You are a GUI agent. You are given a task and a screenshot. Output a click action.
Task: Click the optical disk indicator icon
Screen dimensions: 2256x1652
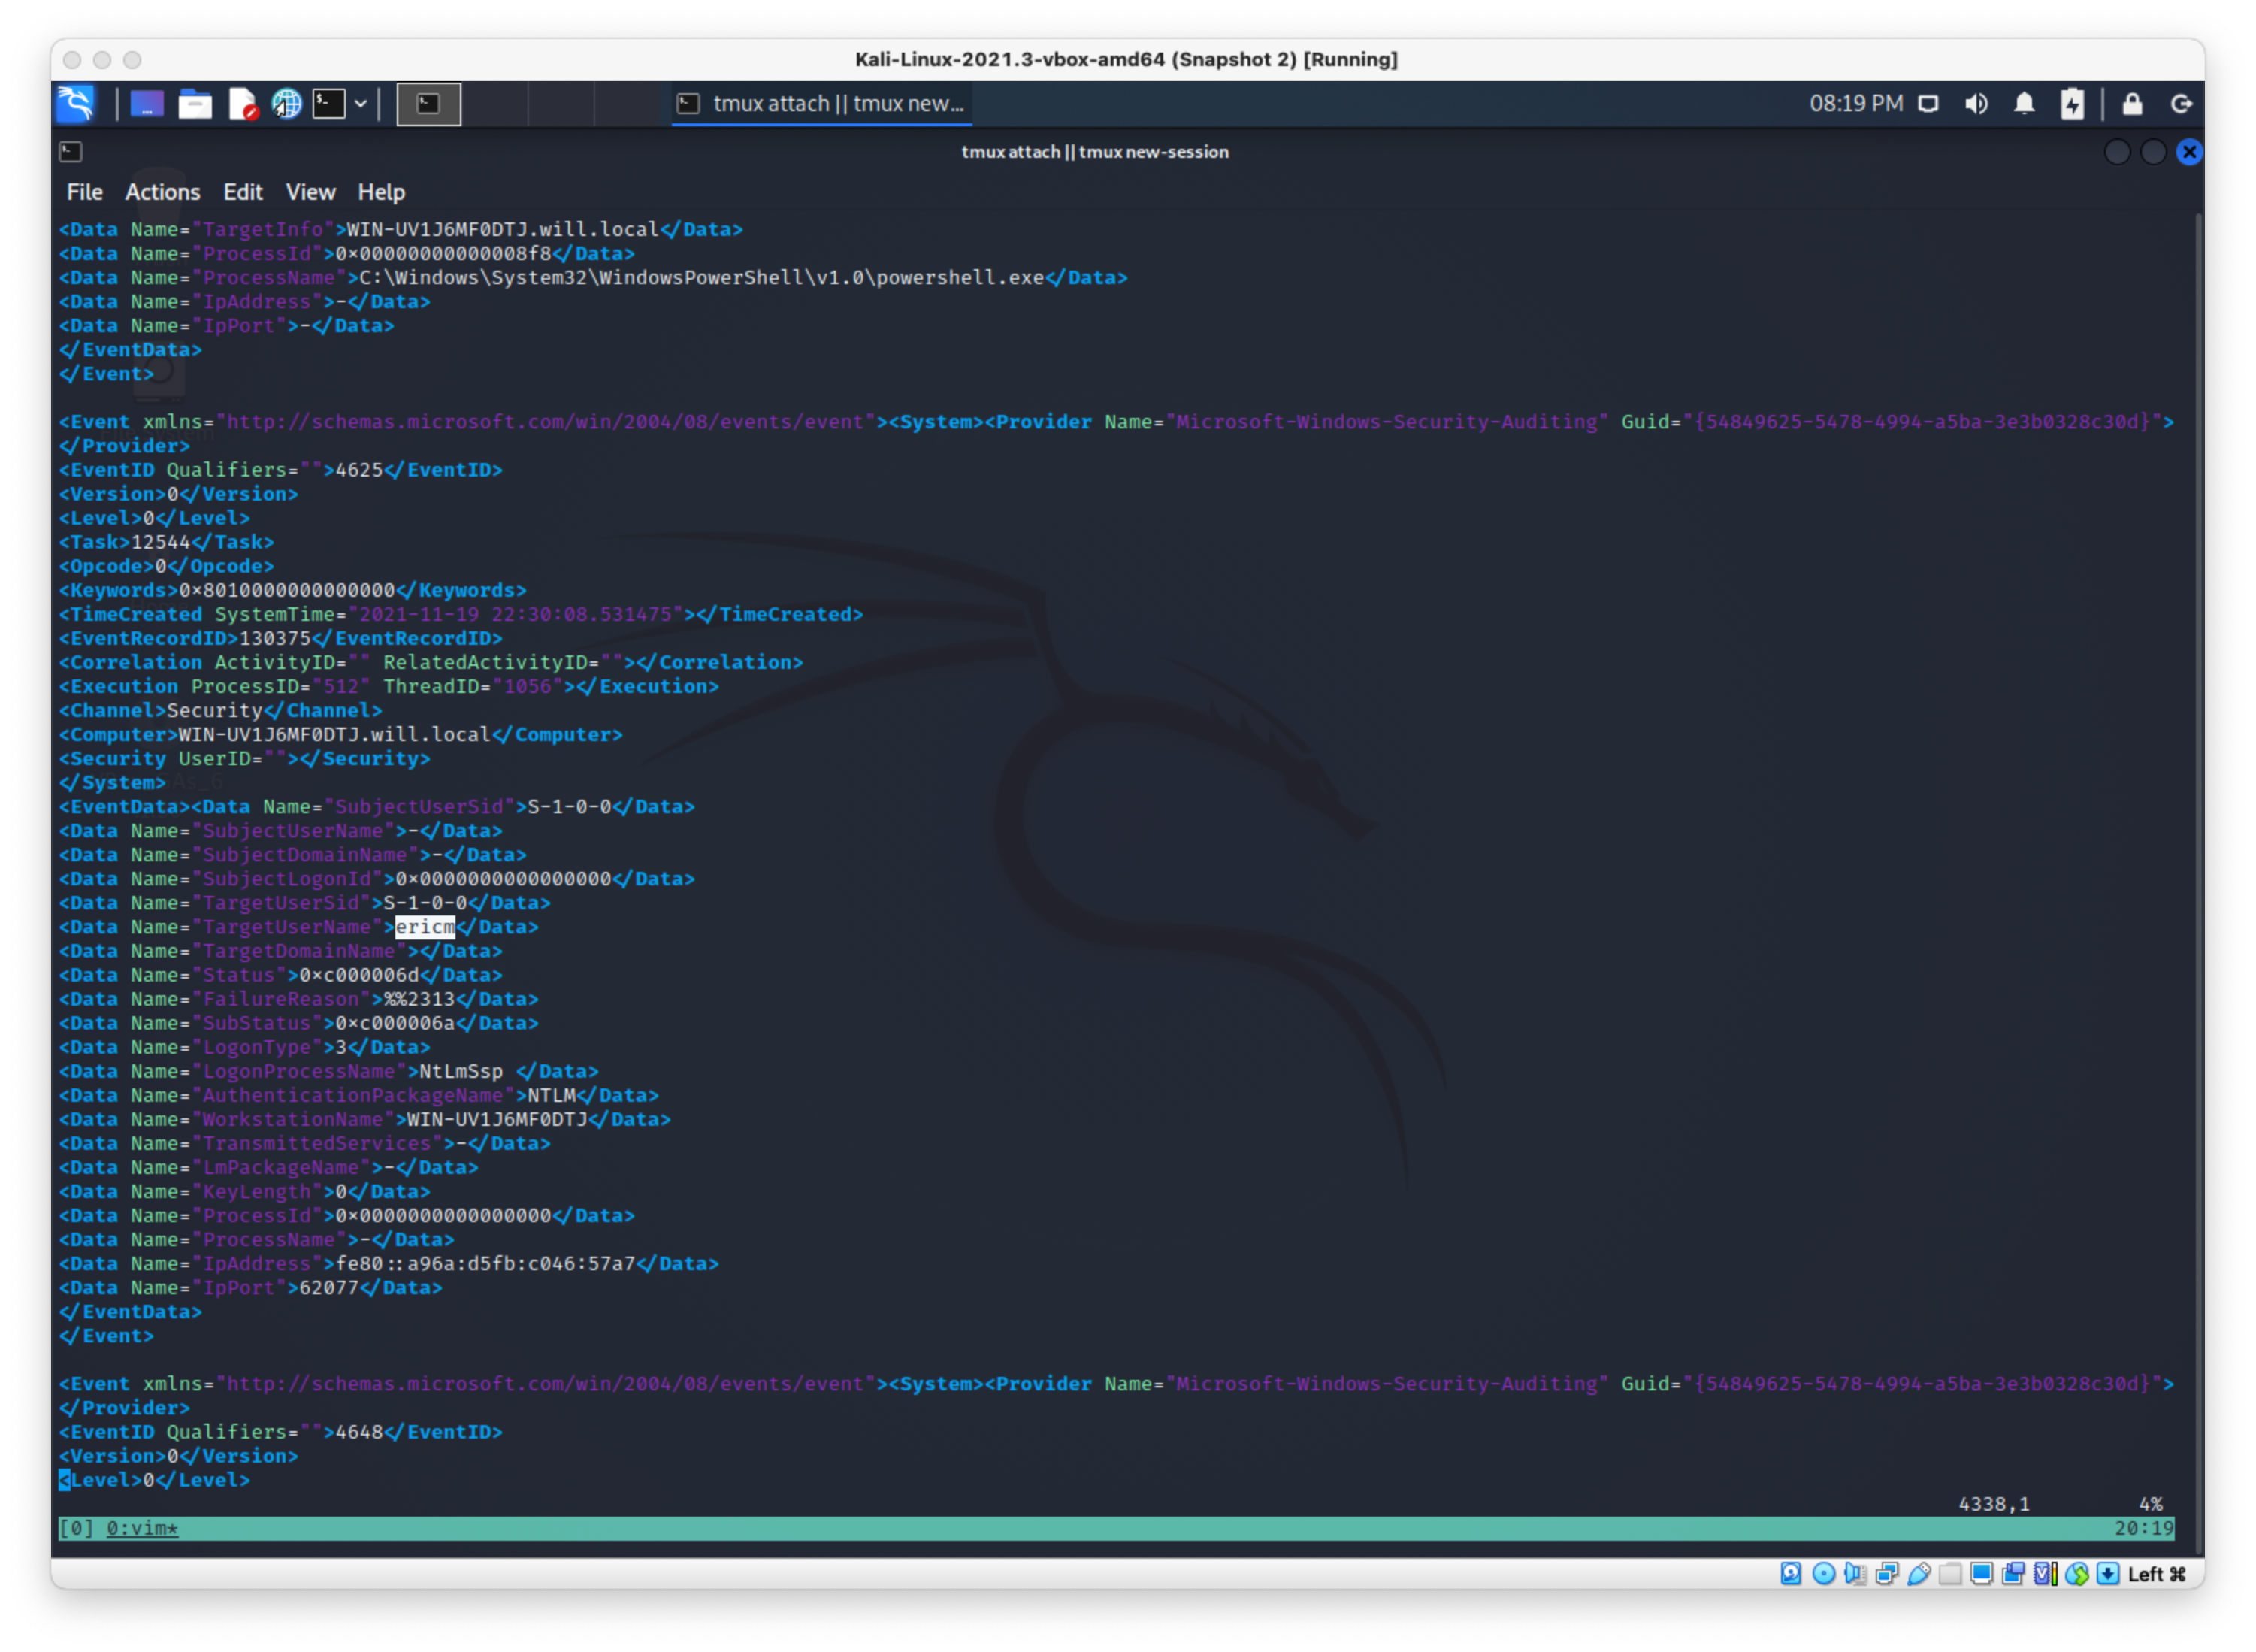1823,1574
